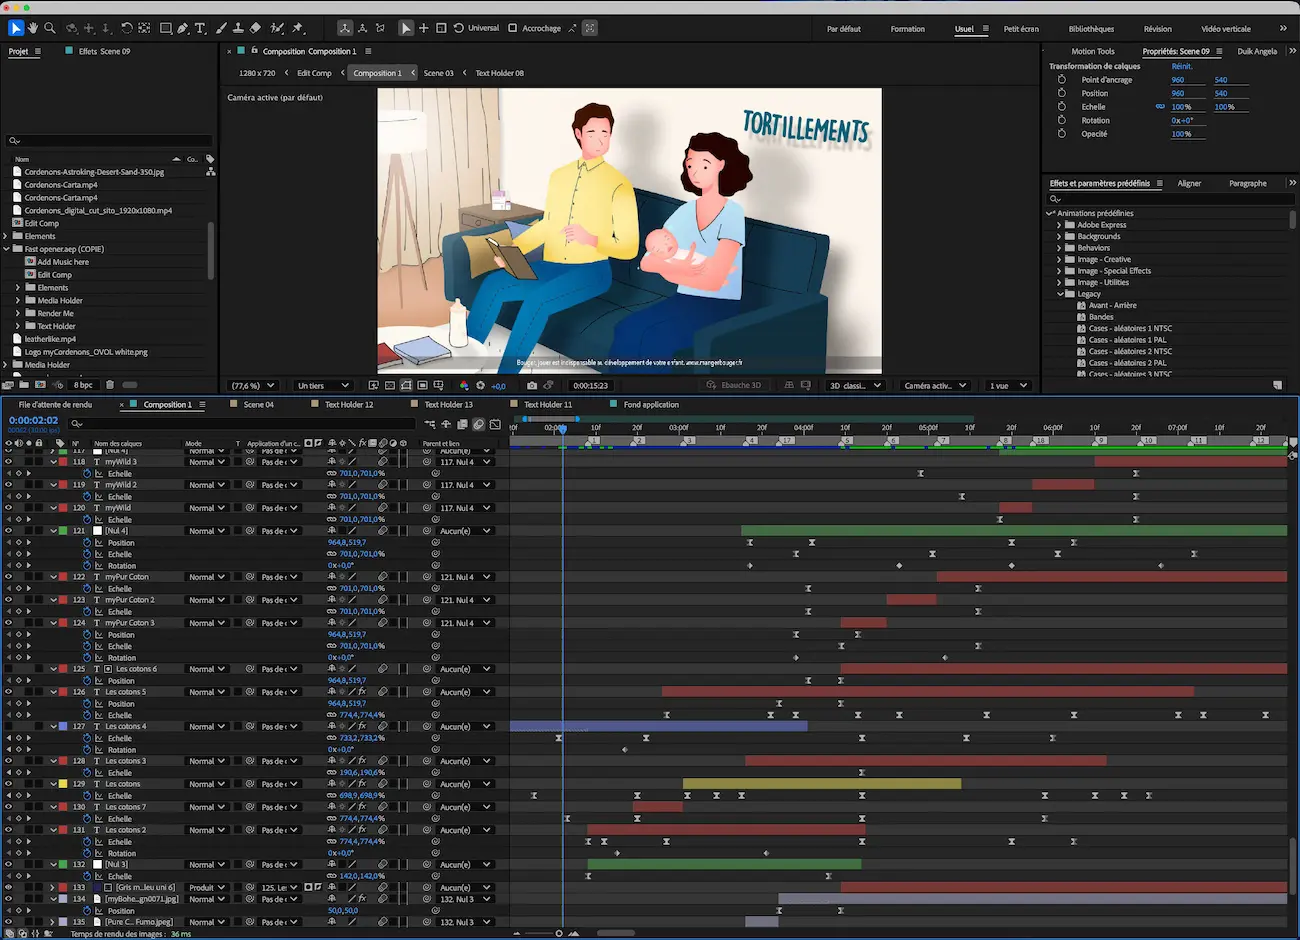Click the red label swatch of layer 118
The image size is (1300, 940).
[63, 462]
